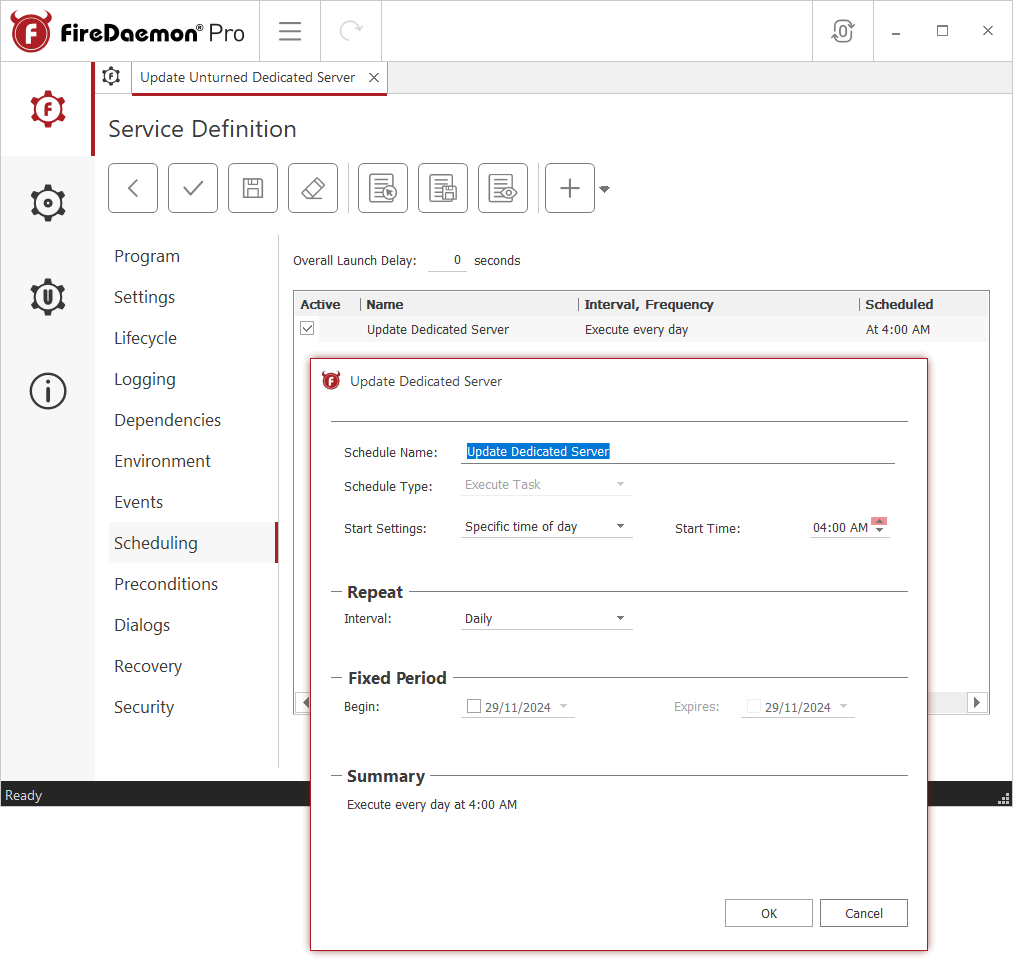
Task: Click OK in schedule dialog
Action: point(769,913)
